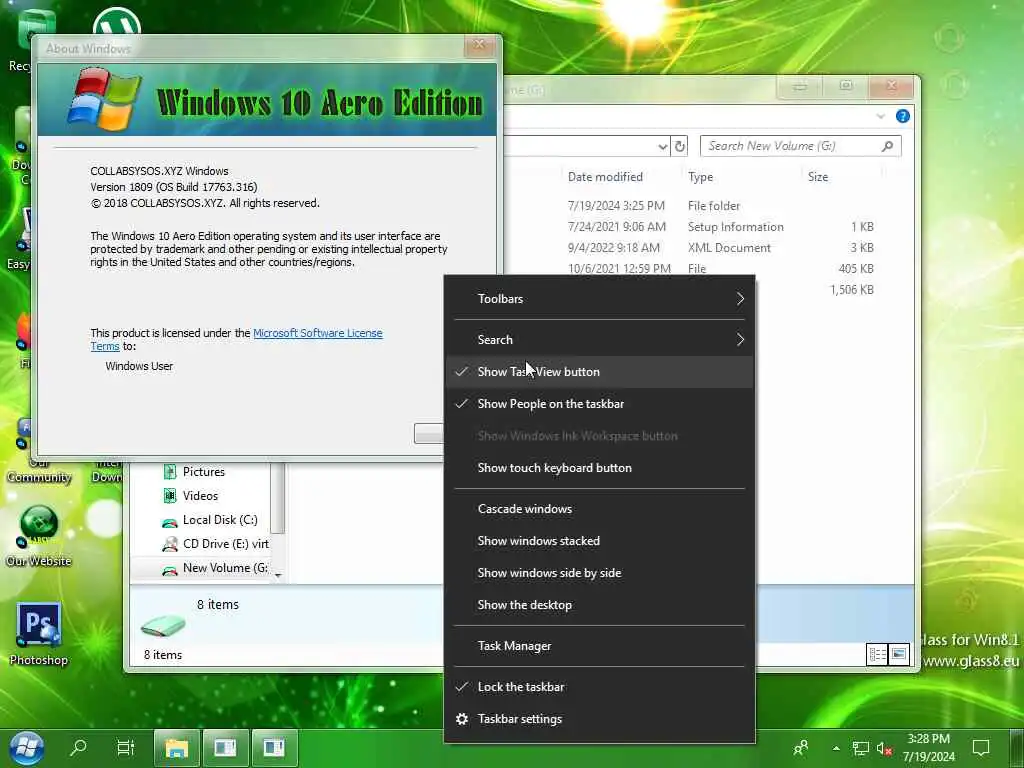Screen dimensions: 1024x768
Task: Sort by Date modified column
Action: [605, 177]
